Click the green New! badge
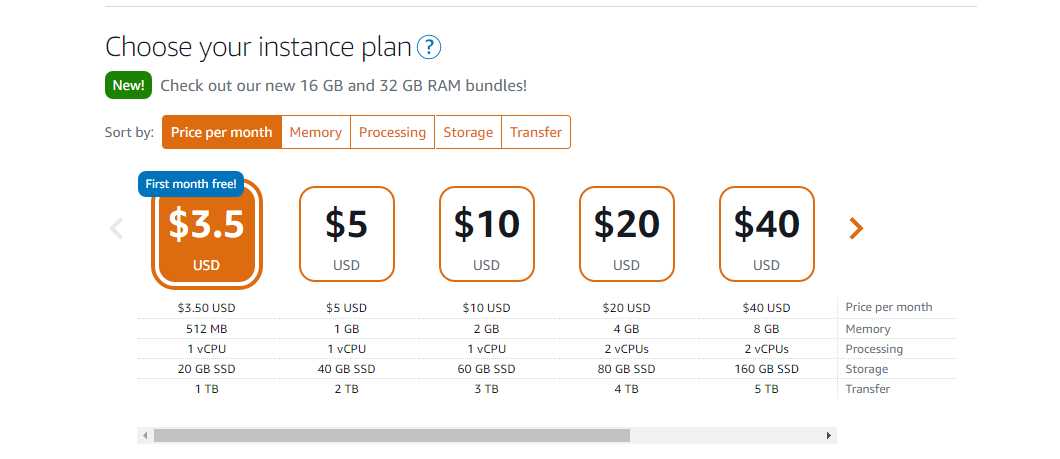The image size is (1060, 459). pyautogui.click(x=128, y=85)
